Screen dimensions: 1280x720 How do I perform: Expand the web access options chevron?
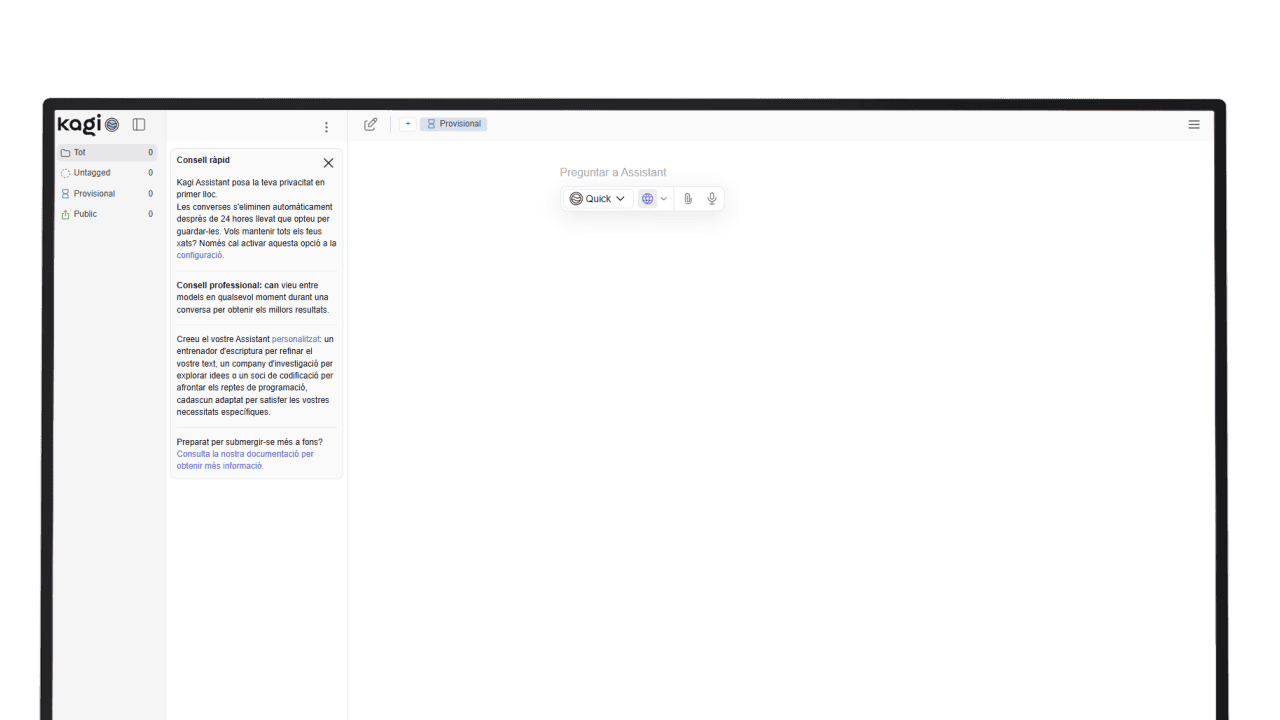click(664, 199)
